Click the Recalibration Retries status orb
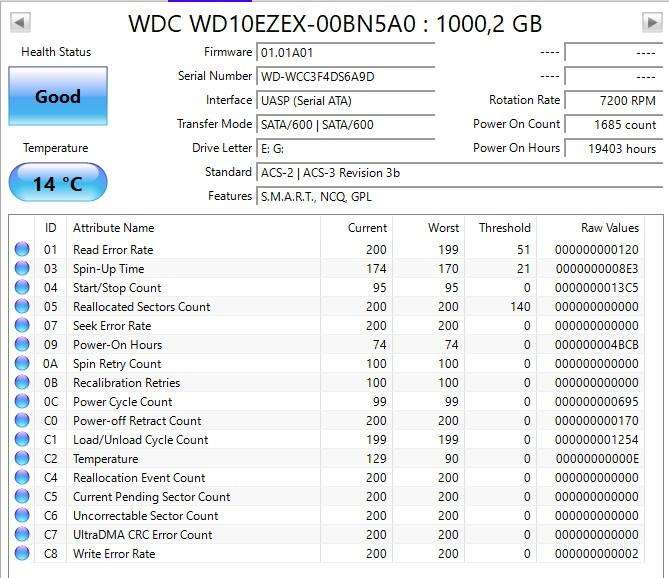The height and width of the screenshot is (578, 669). coord(22,382)
